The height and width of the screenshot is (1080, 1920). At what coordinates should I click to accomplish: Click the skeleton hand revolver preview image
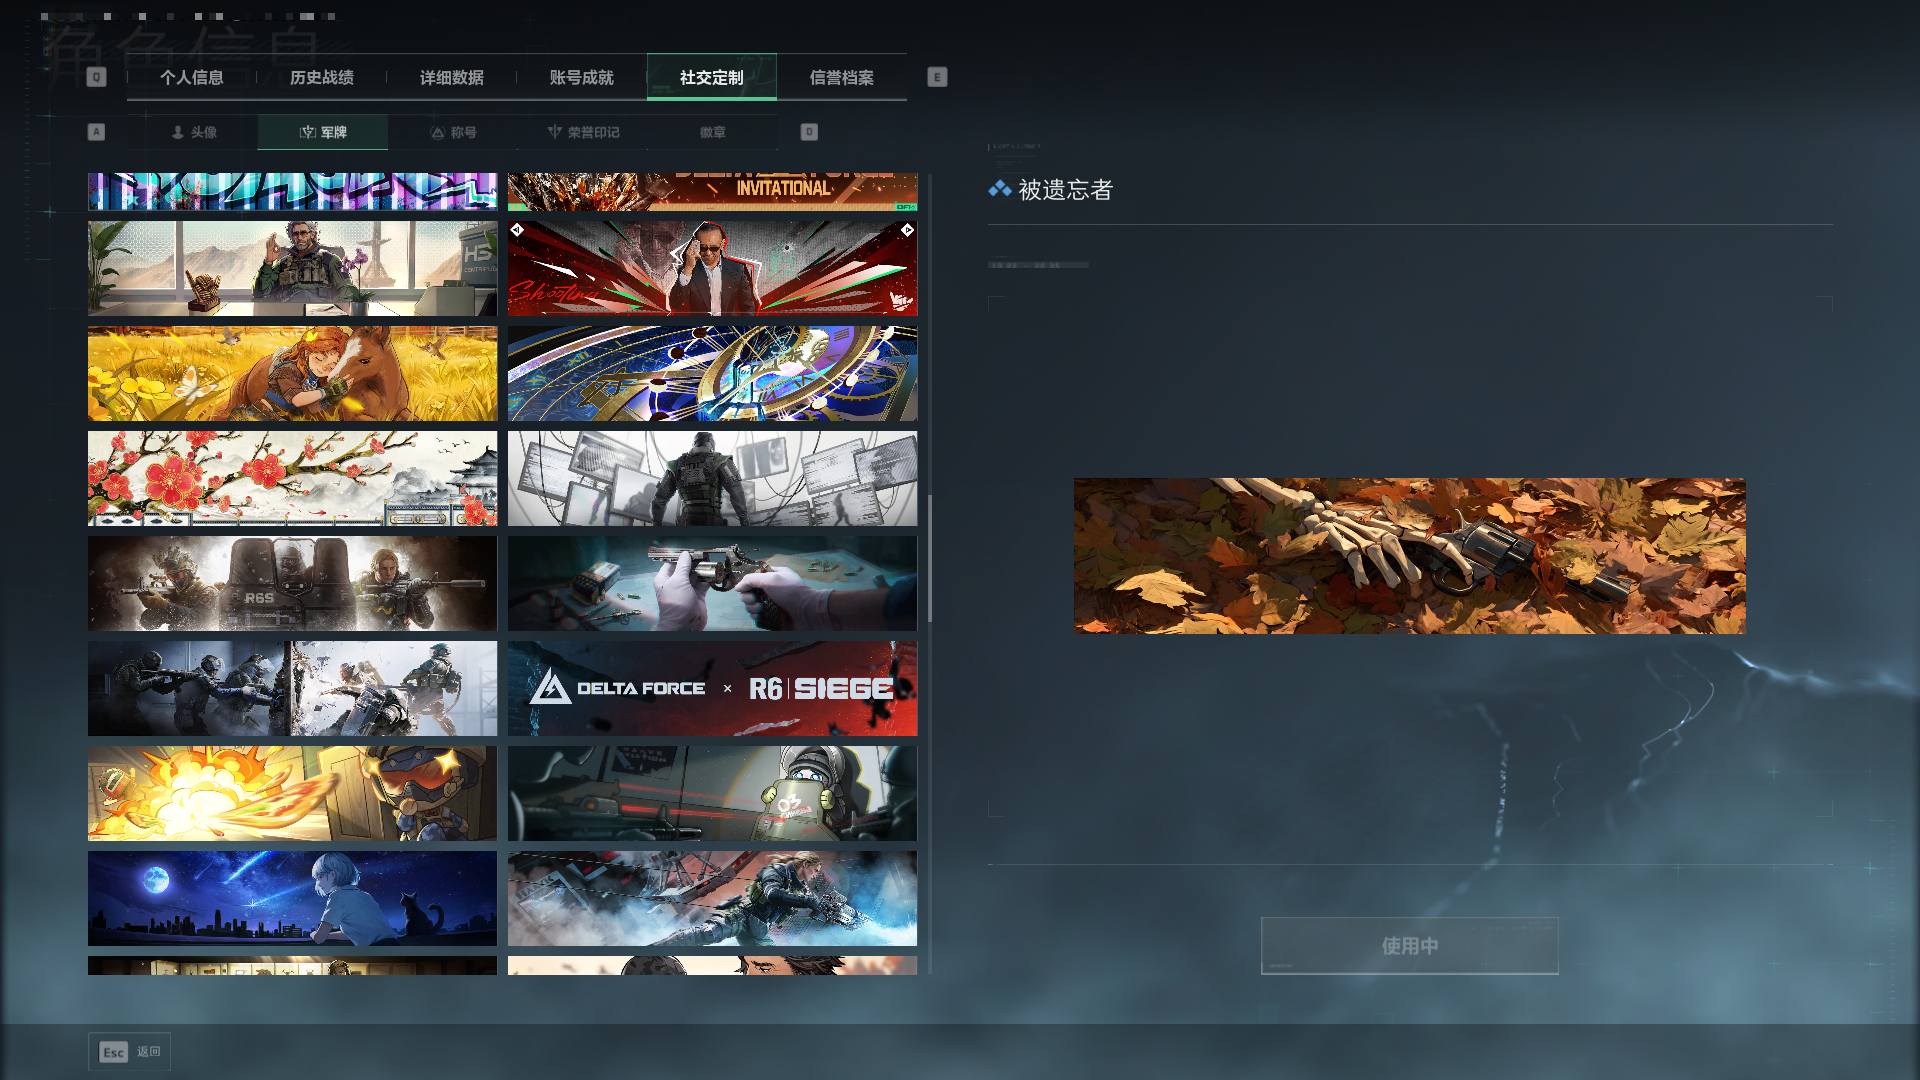pyautogui.click(x=1410, y=555)
